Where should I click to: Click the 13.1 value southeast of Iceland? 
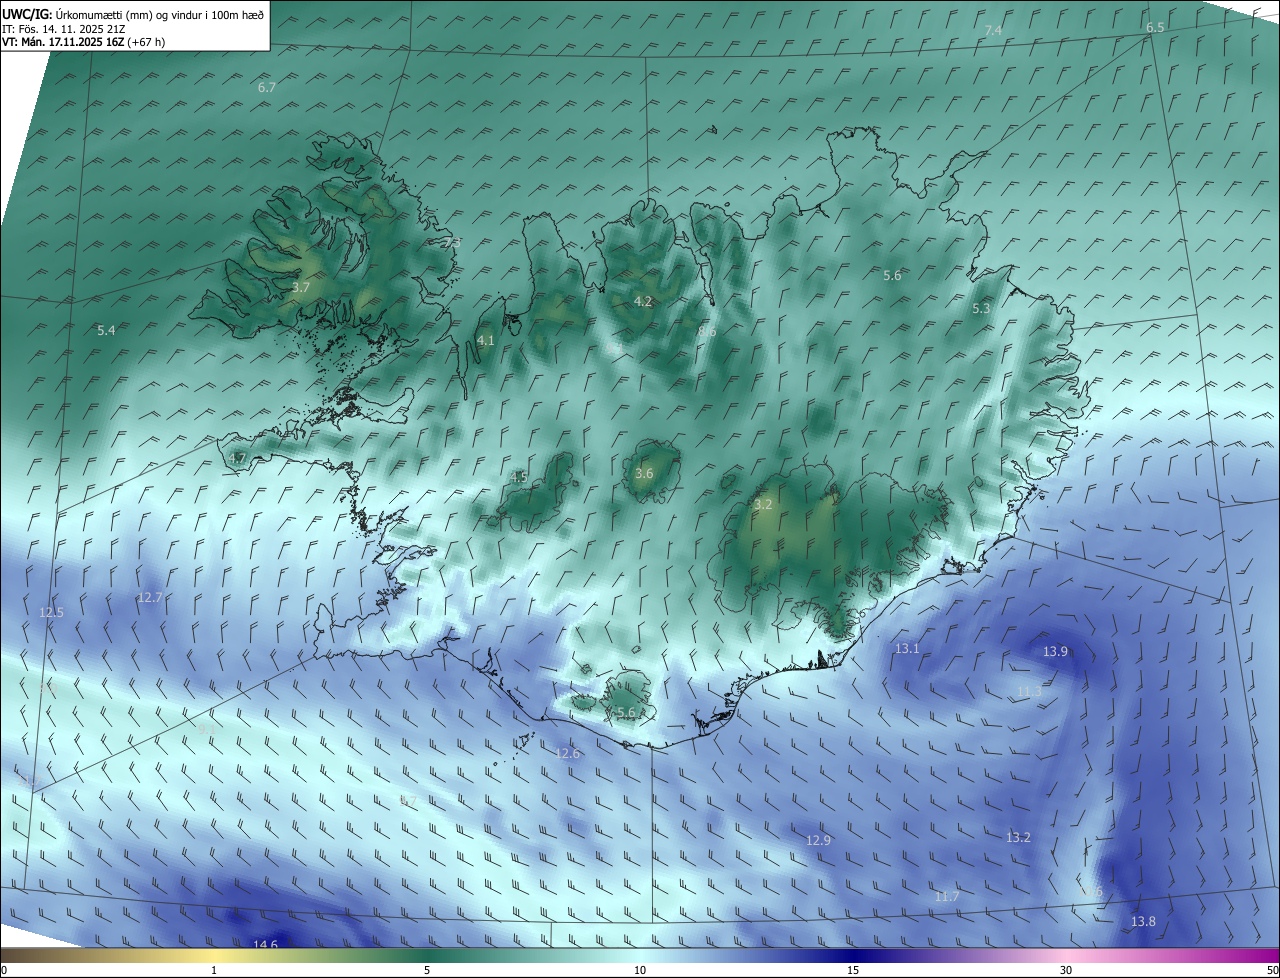pos(907,649)
